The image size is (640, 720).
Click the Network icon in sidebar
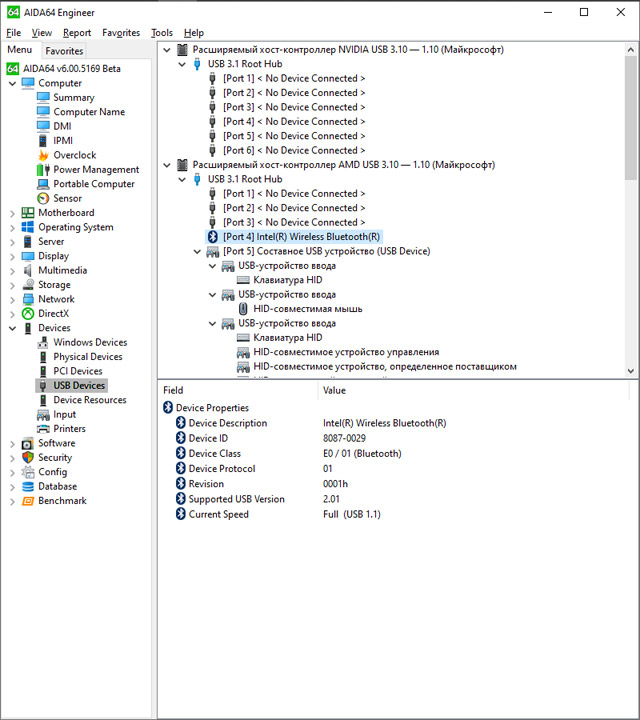28,299
